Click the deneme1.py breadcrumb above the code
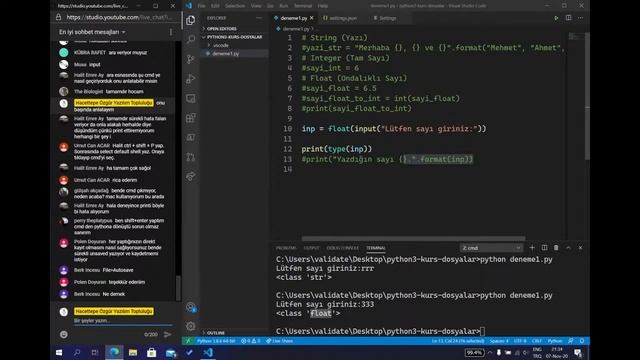Screen dimensions: 640x360 296,29
